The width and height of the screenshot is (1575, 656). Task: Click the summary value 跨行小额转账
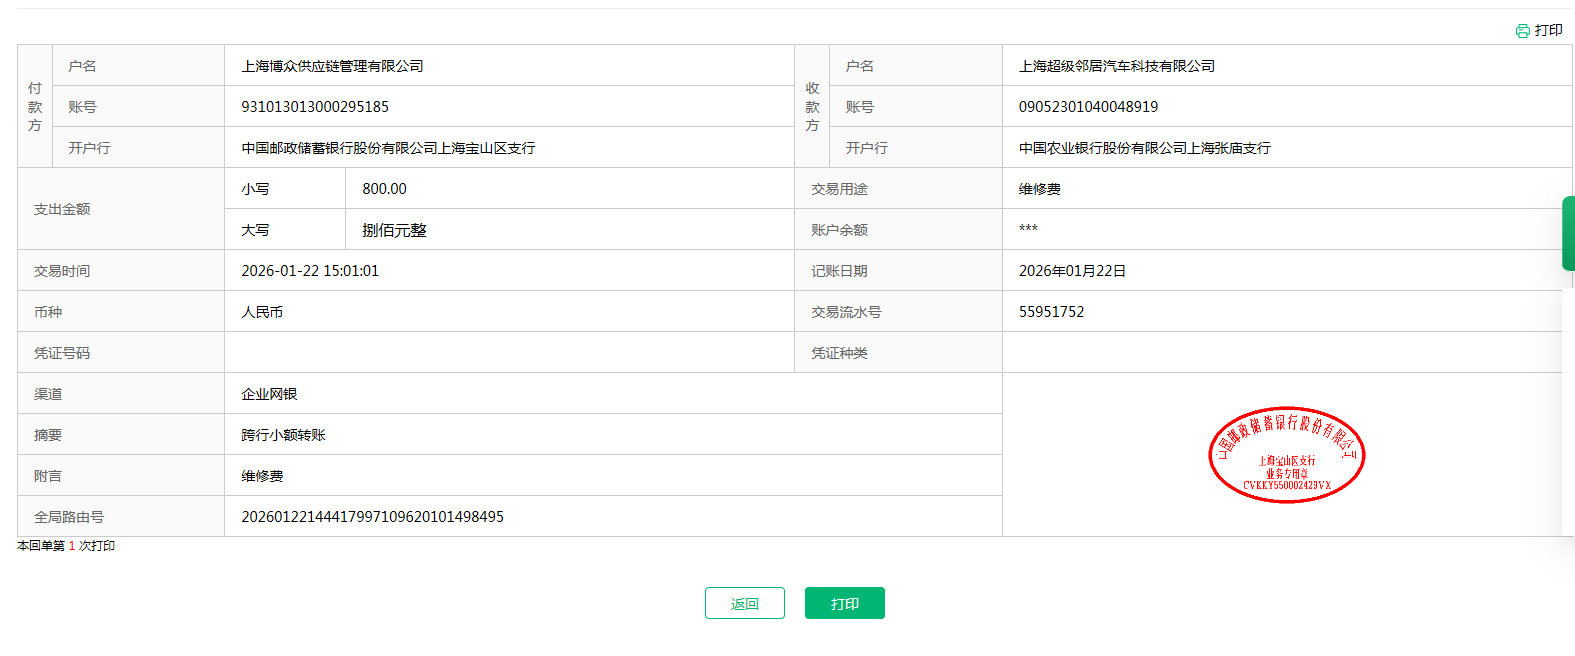click(283, 435)
